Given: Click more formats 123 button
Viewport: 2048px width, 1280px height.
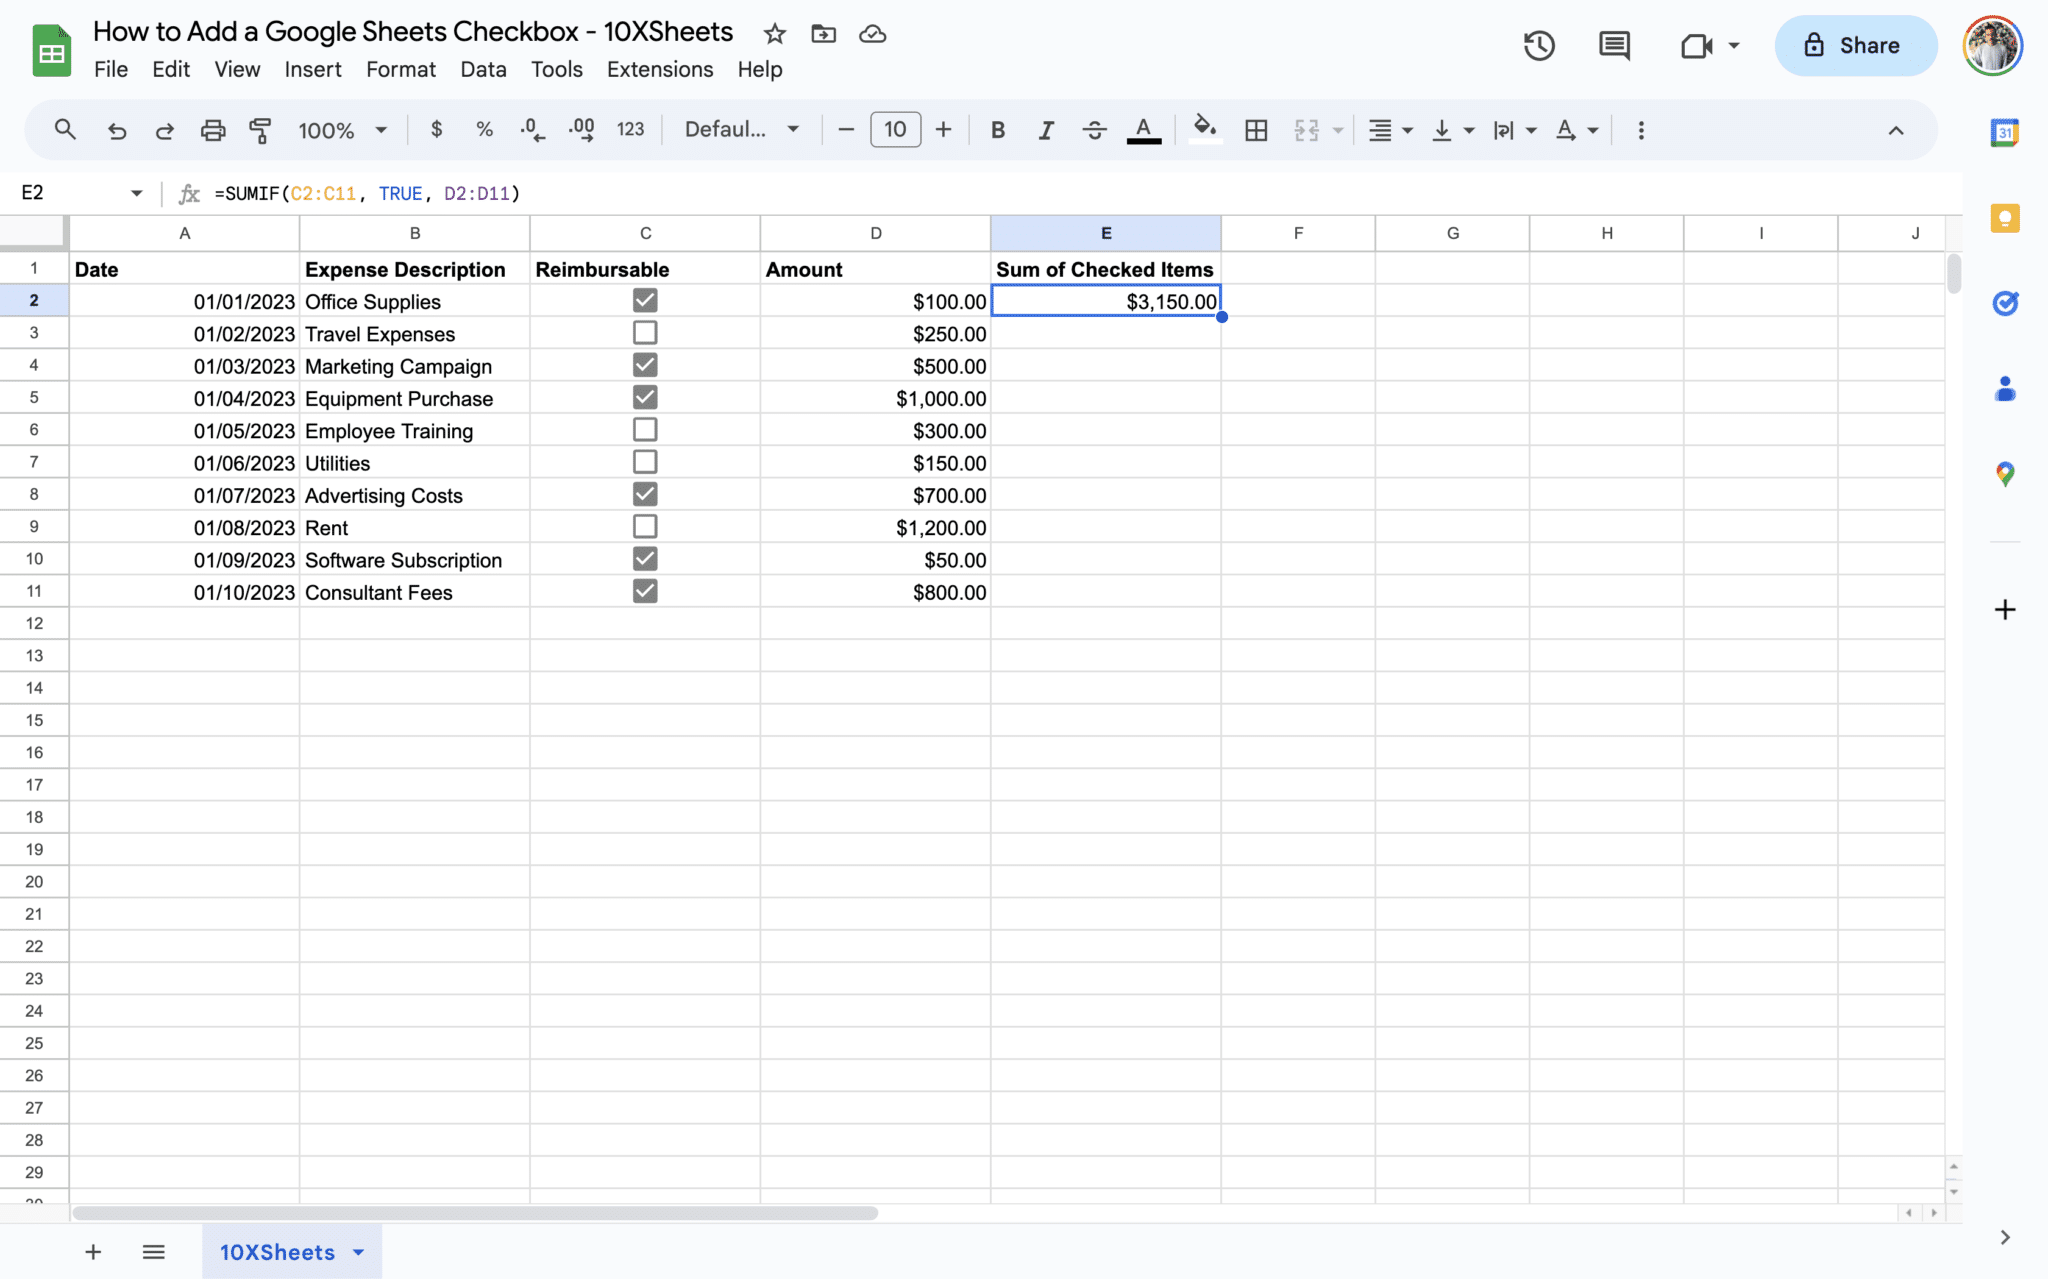Looking at the screenshot, I should (x=630, y=130).
